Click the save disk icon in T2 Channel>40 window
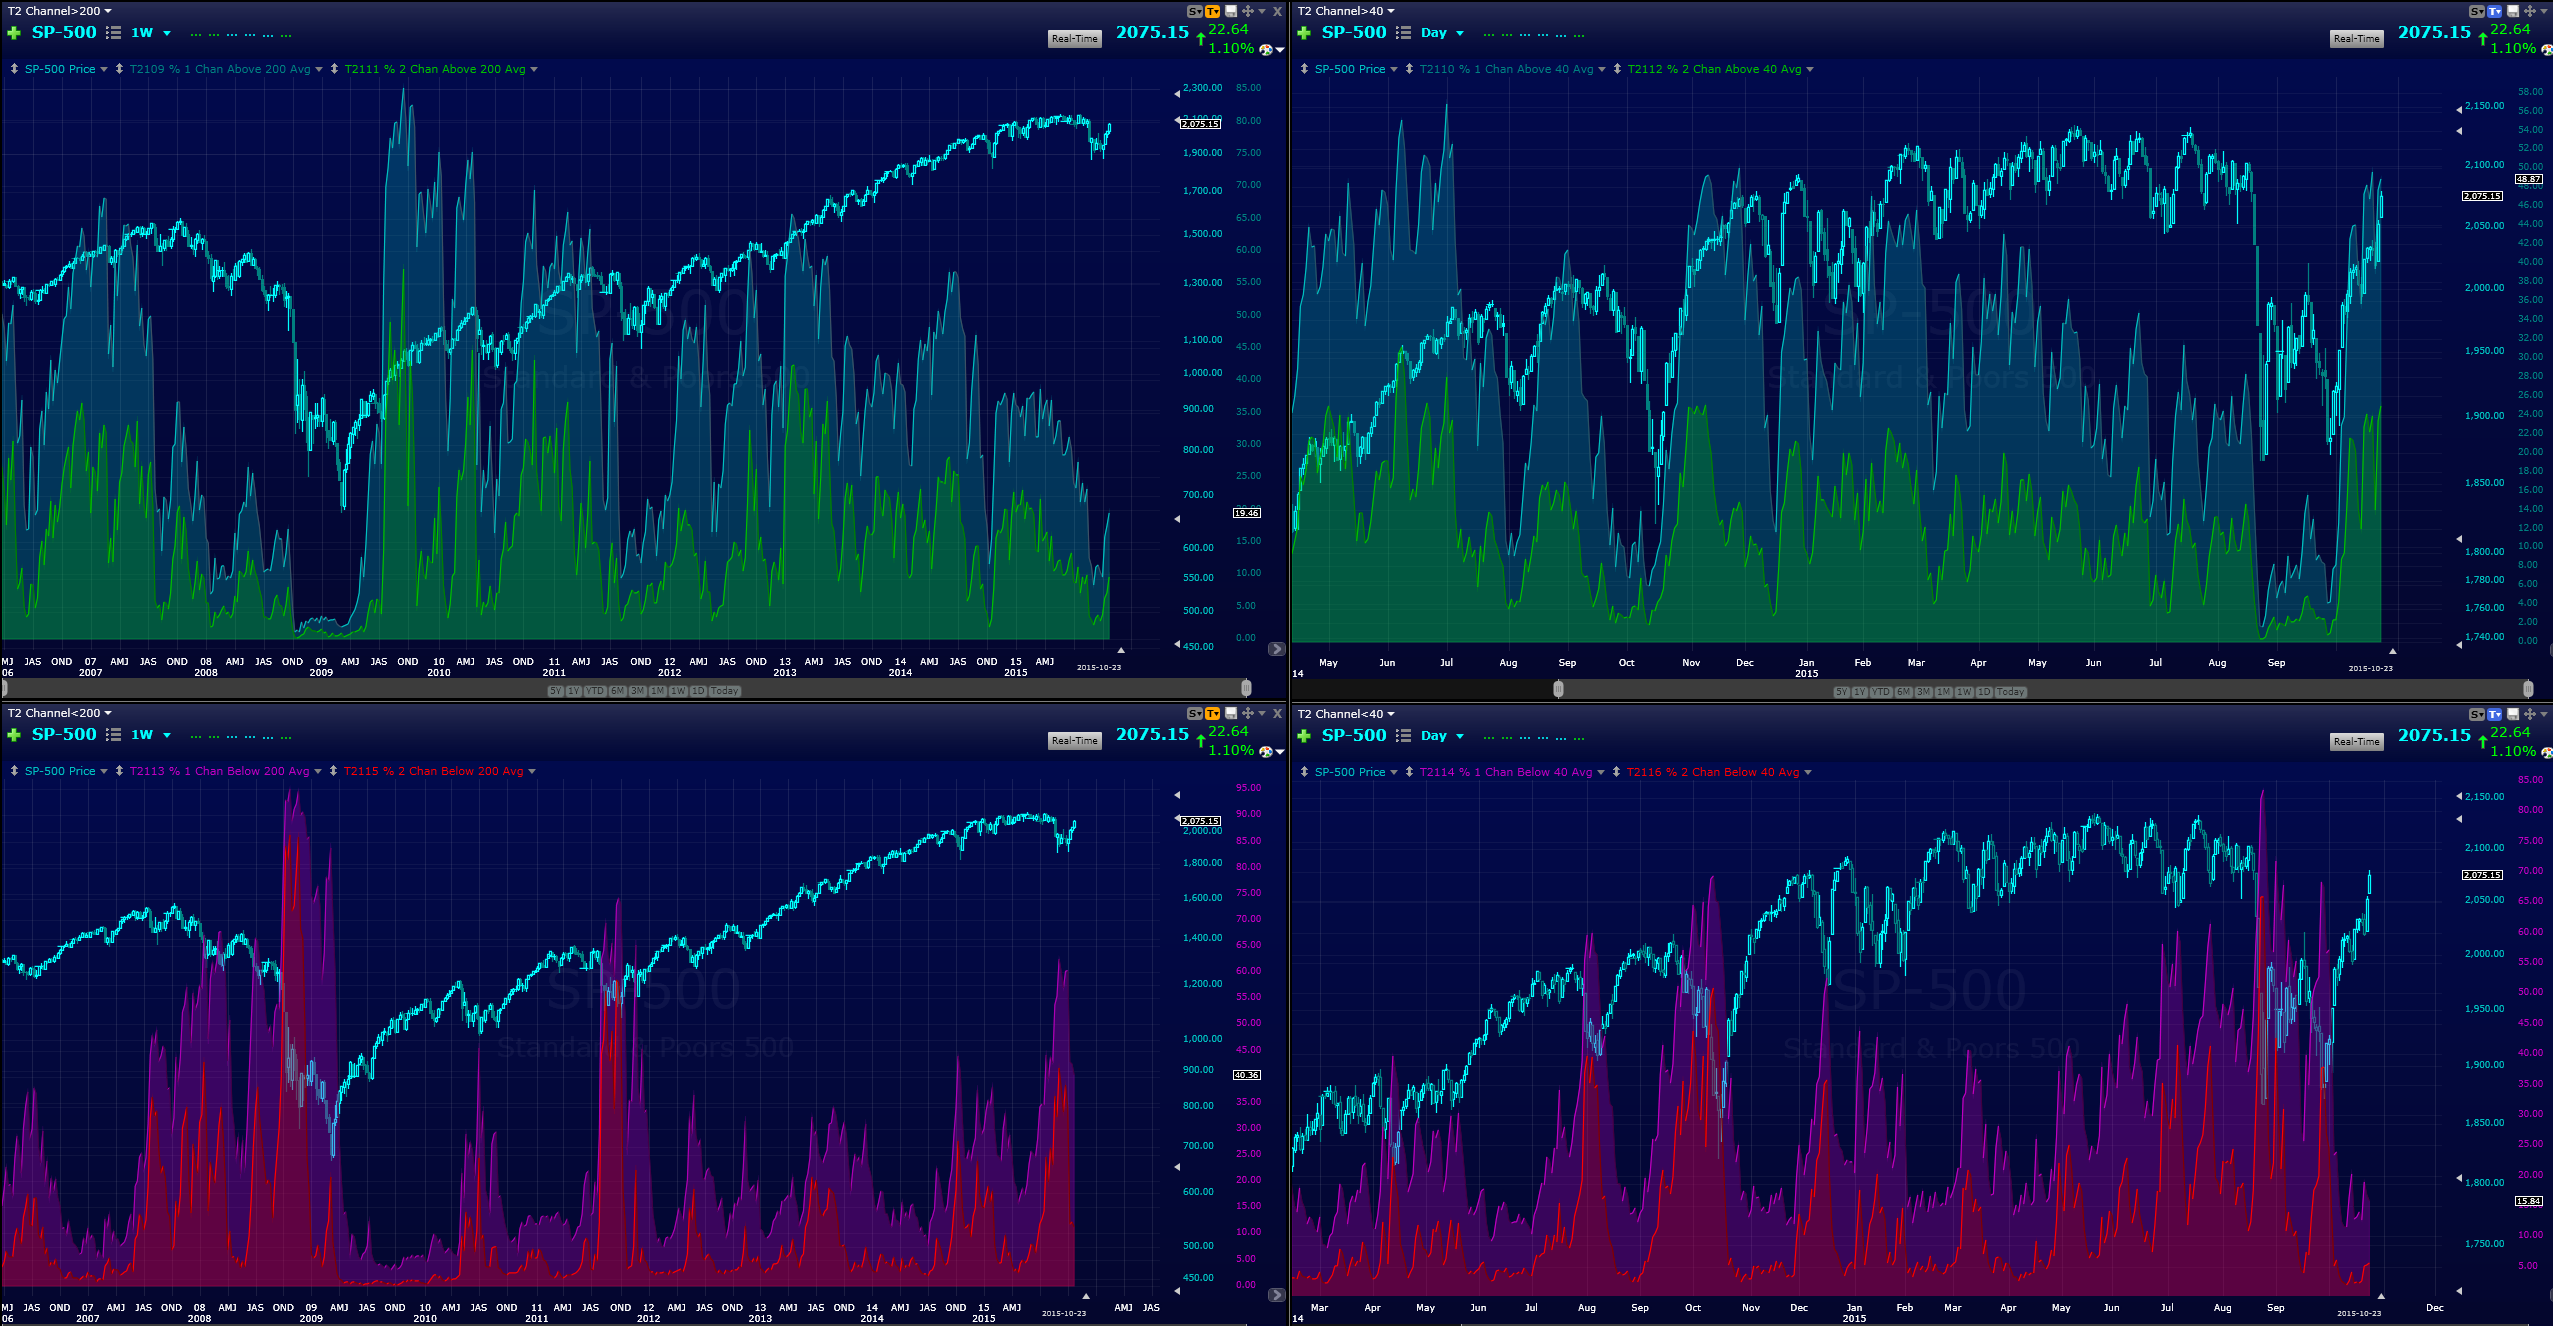 (x=2513, y=12)
